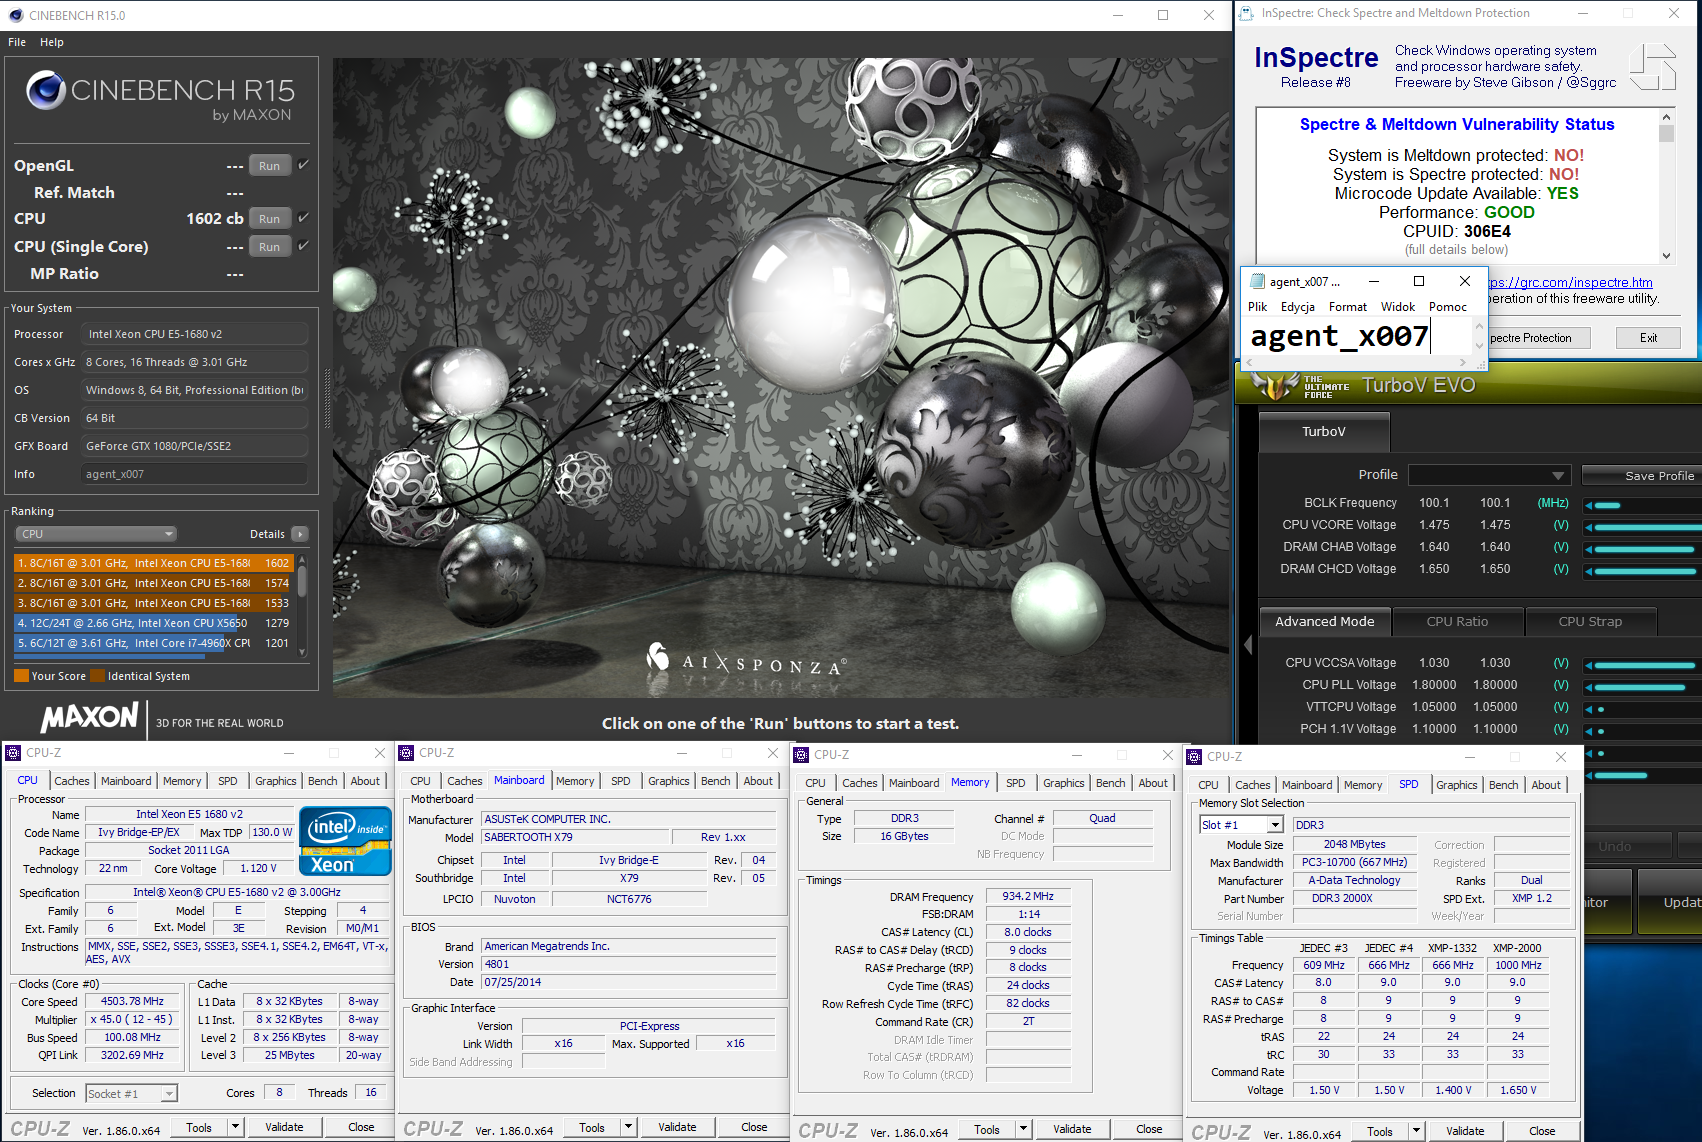
Task: Click the Info field containing agent_x007
Action: point(194,474)
